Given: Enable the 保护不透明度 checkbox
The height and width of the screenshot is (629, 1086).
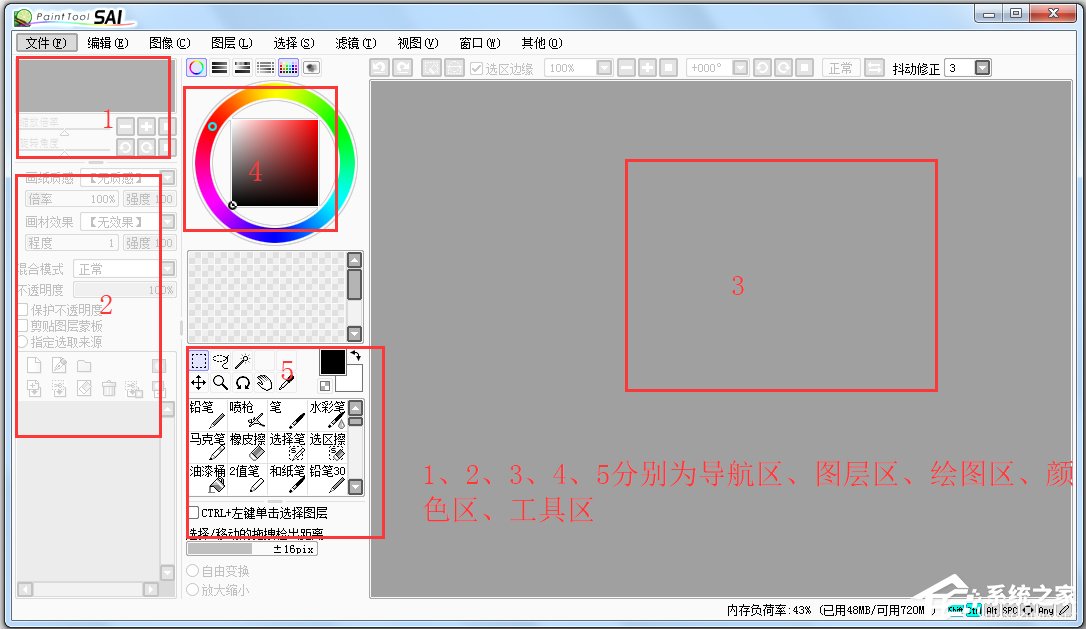Looking at the screenshot, I should (24, 311).
